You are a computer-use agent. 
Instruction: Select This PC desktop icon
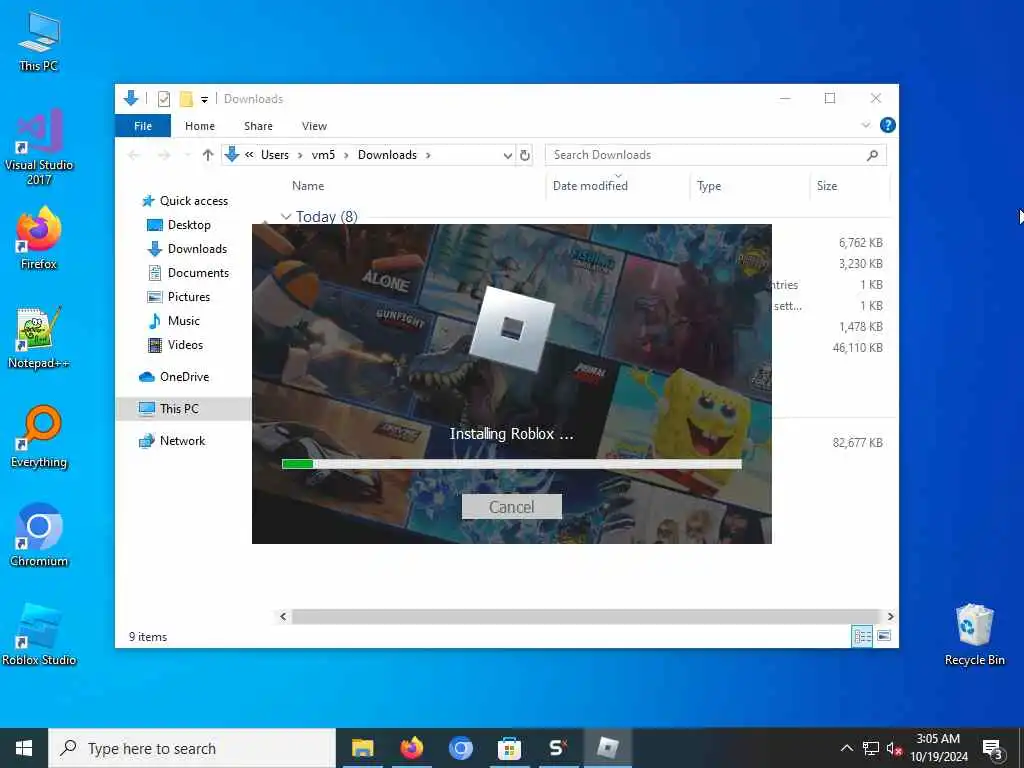tap(39, 42)
